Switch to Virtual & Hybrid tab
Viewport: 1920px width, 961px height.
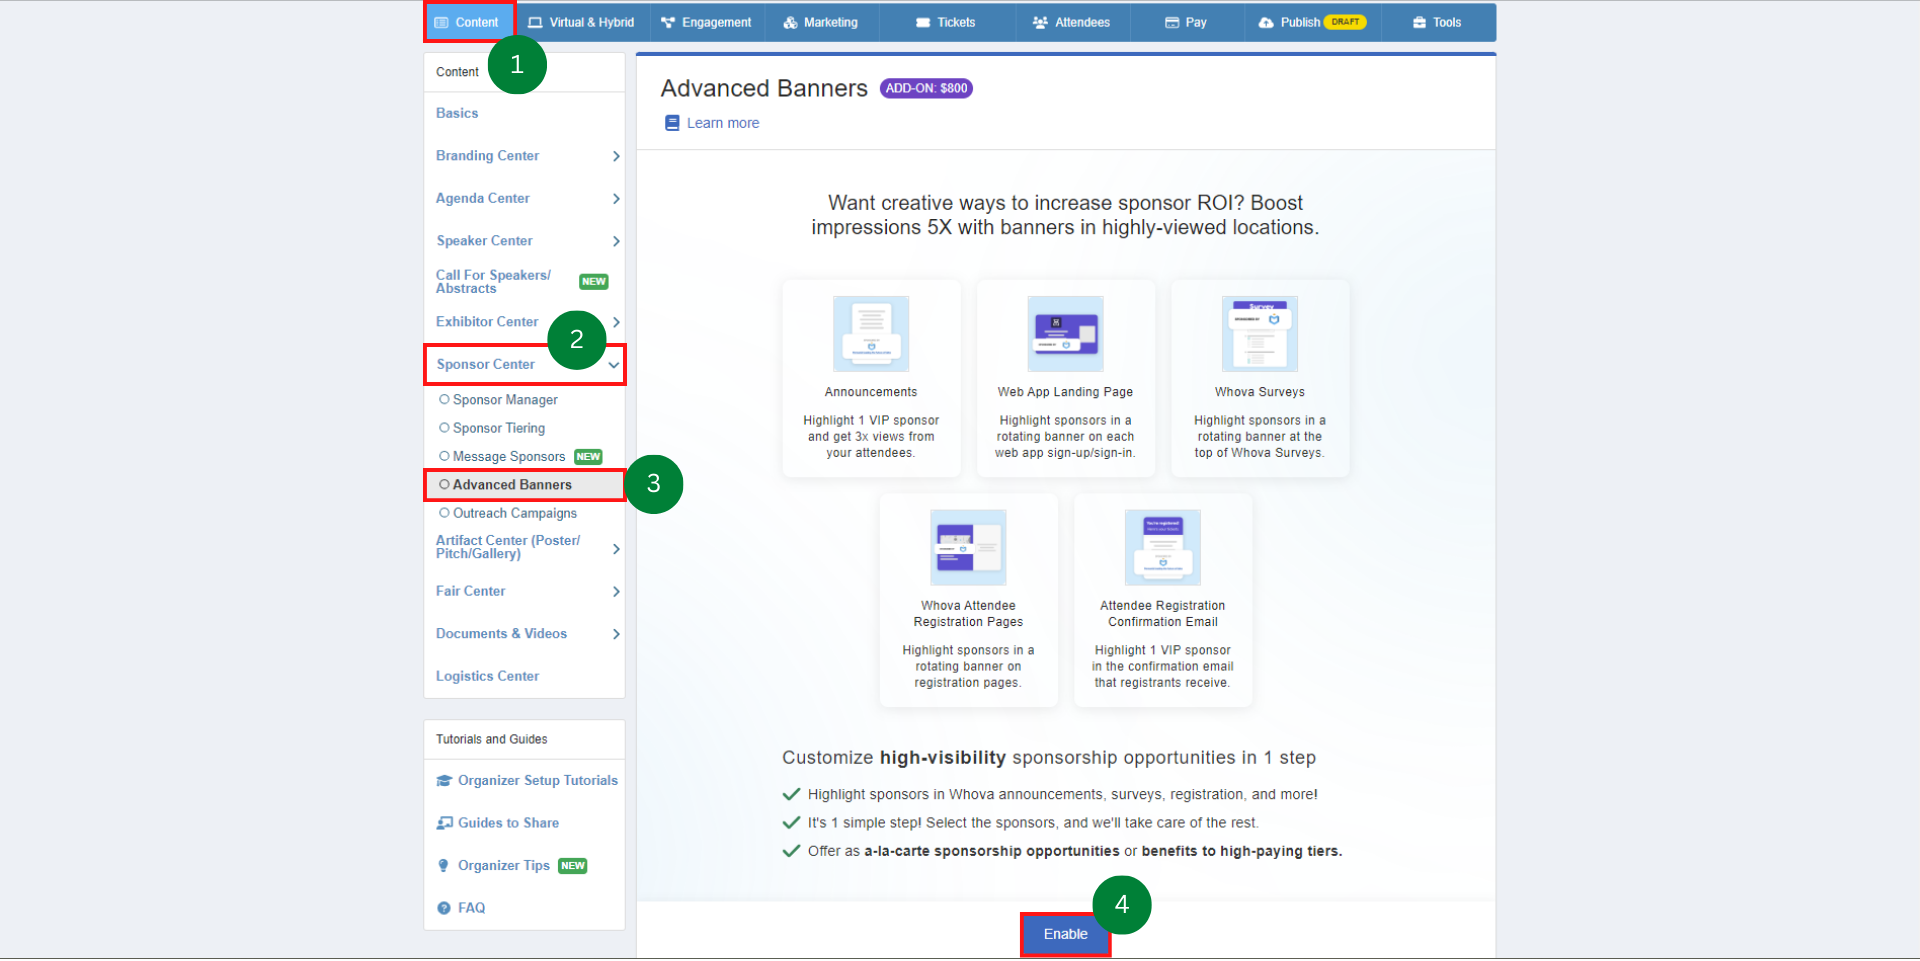pyautogui.click(x=581, y=22)
